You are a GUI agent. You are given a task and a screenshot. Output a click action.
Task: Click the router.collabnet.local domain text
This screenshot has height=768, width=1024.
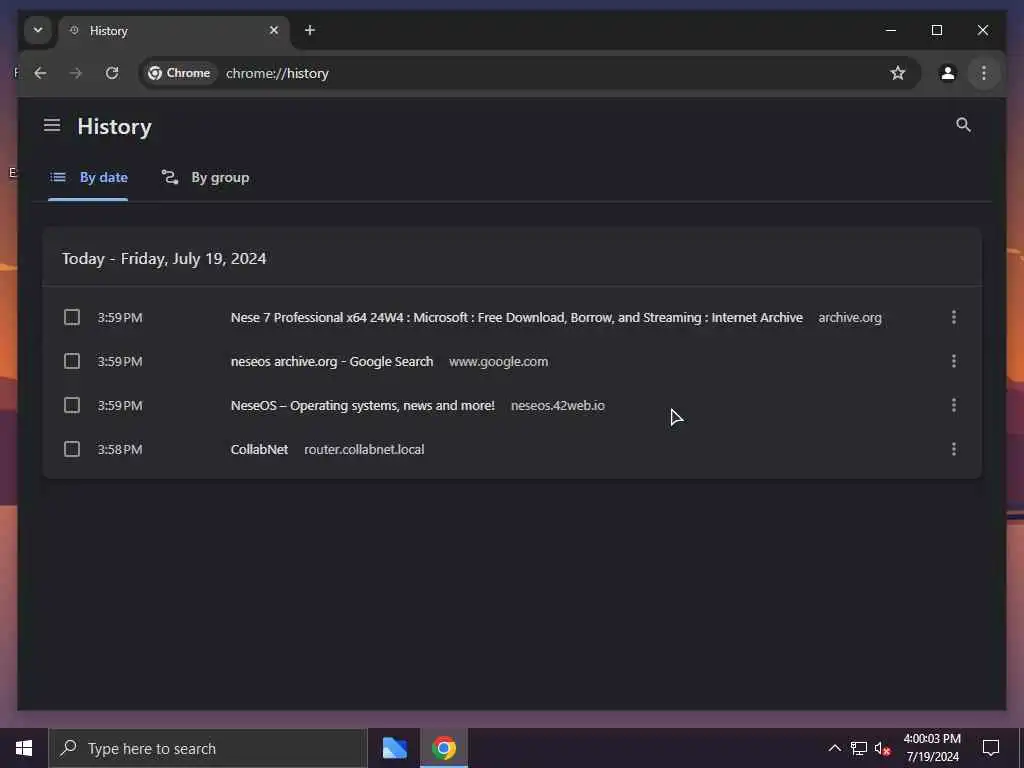pyautogui.click(x=364, y=449)
